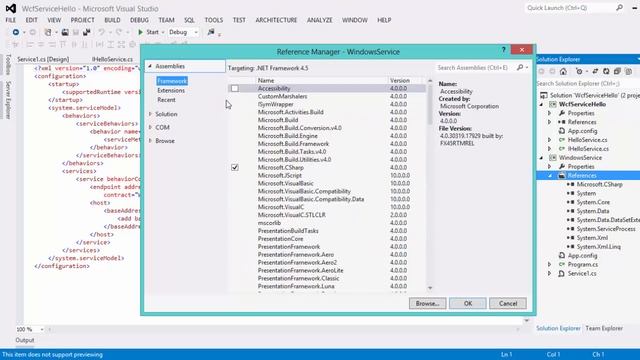Image resolution: width=640 pixels, height=360 pixels.
Task: Switch to the IHelloService.cs tab
Action: (x=112, y=59)
